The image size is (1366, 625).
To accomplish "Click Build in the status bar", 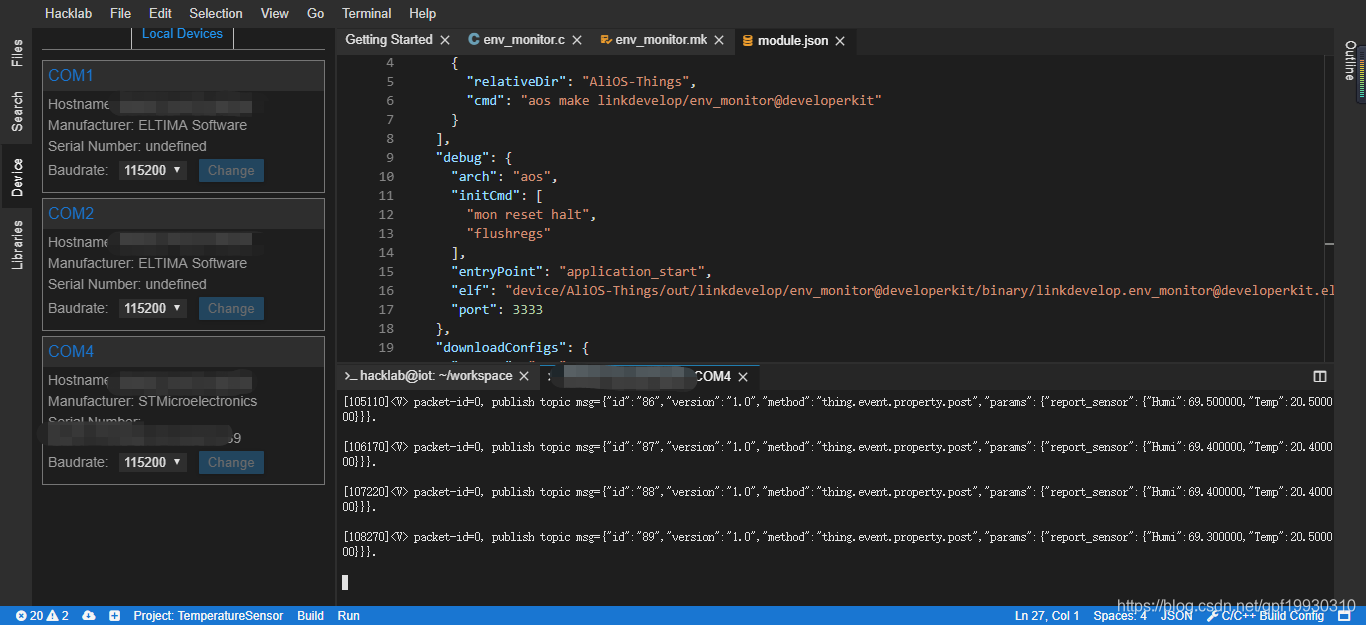I will [x=310, y=615].
